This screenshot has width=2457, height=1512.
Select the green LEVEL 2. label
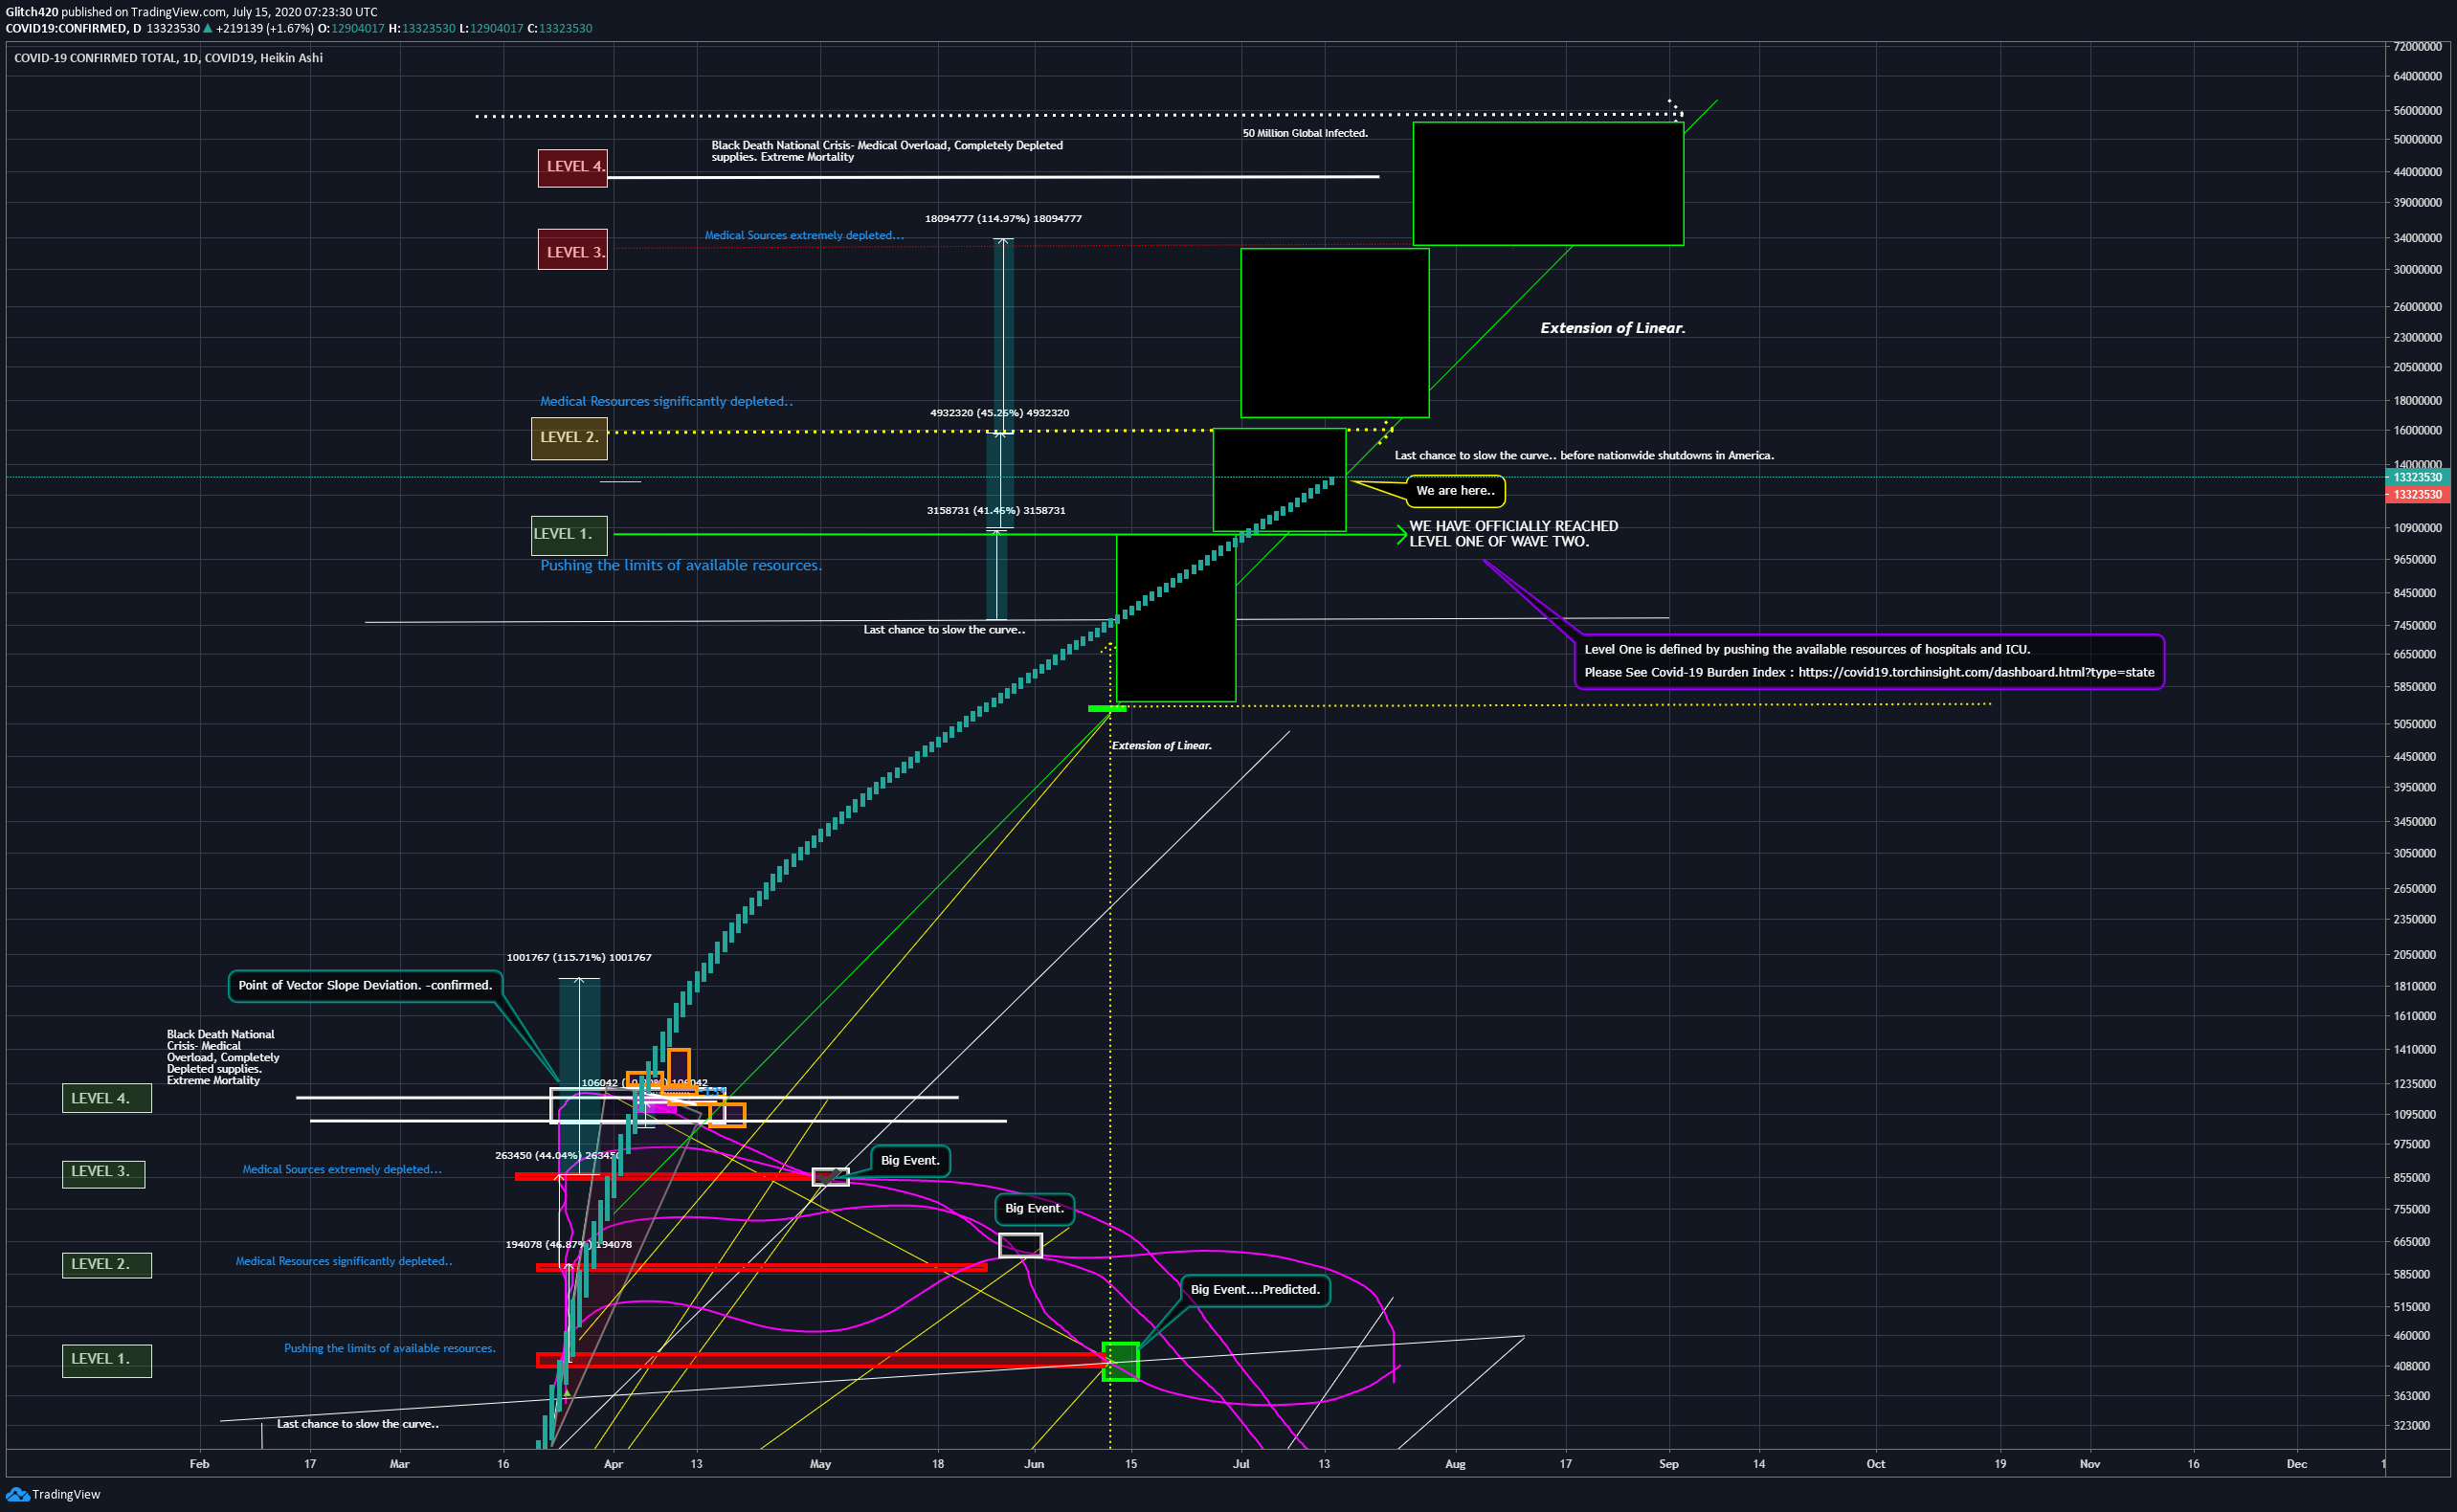pos(106,1264)
